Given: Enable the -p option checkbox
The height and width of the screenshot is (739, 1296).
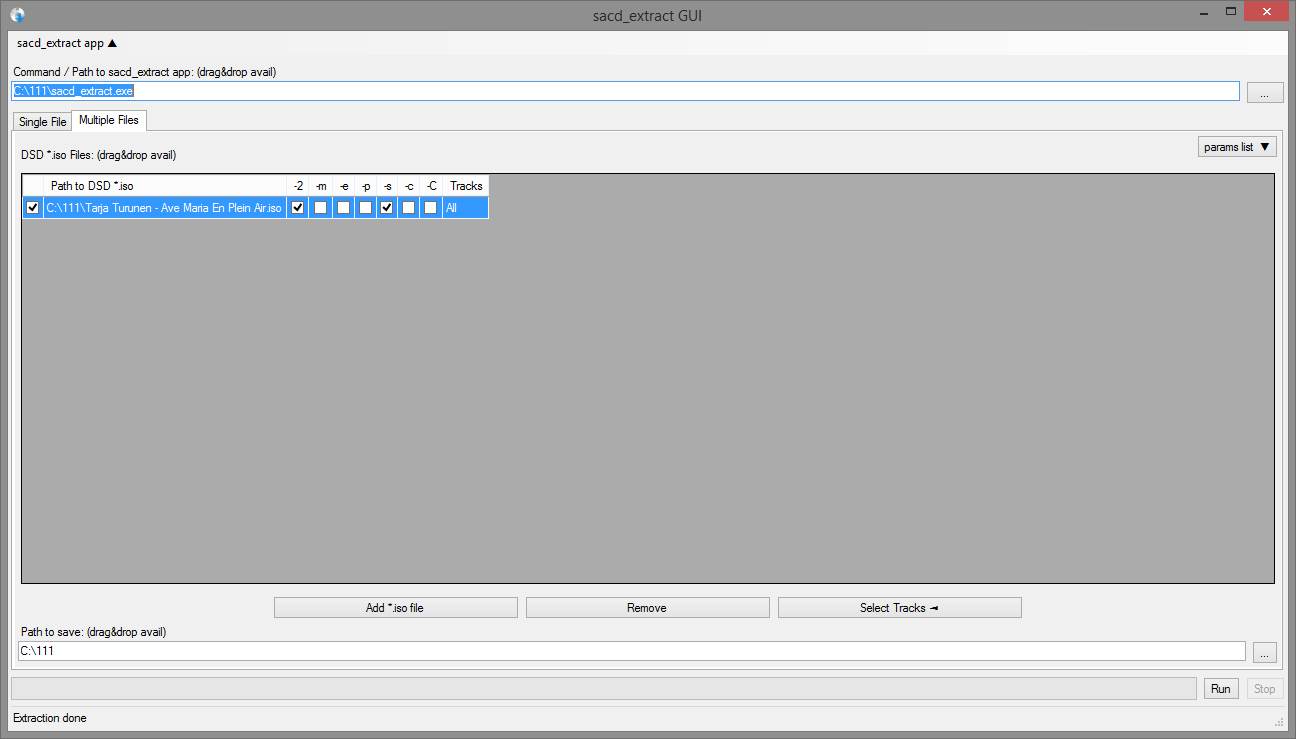Looking at the screenshot, I should click(x=365, y=208).
